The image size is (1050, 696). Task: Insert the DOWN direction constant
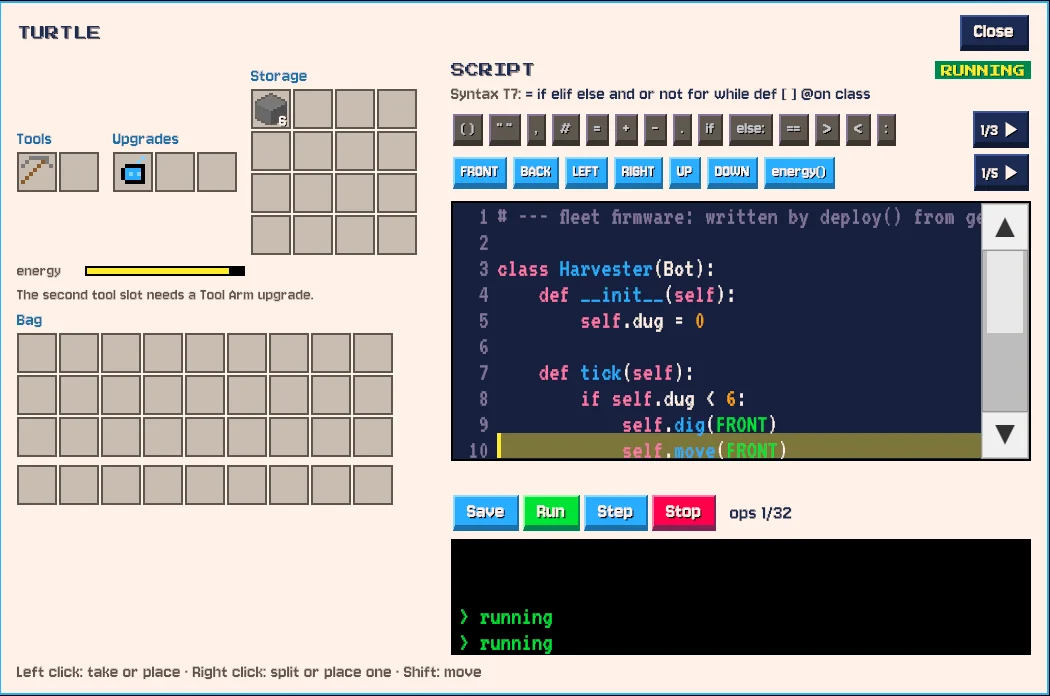click(x=731, y=172)
